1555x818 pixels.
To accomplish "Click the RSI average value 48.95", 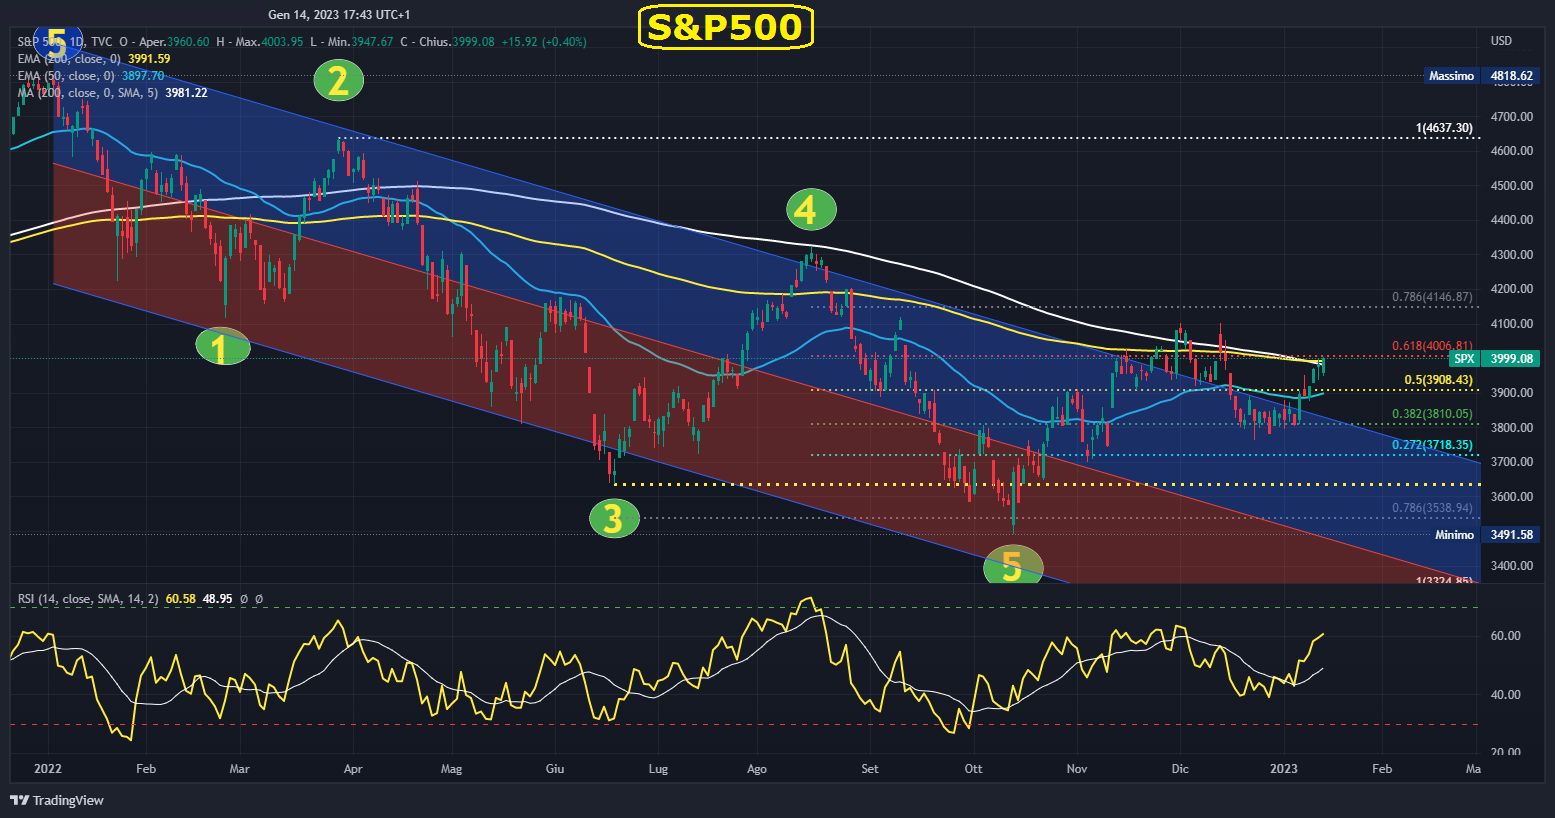I will point(217,599).
